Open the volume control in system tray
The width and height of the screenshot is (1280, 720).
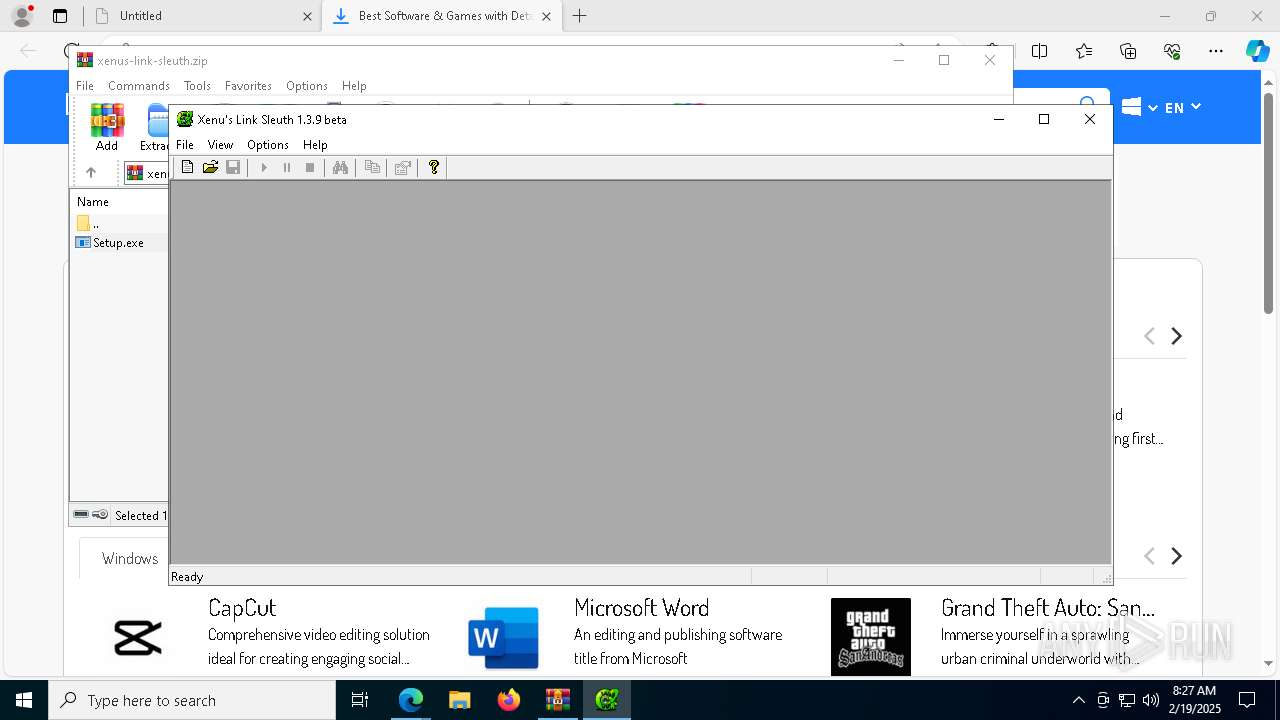(x=1150, y=700)
